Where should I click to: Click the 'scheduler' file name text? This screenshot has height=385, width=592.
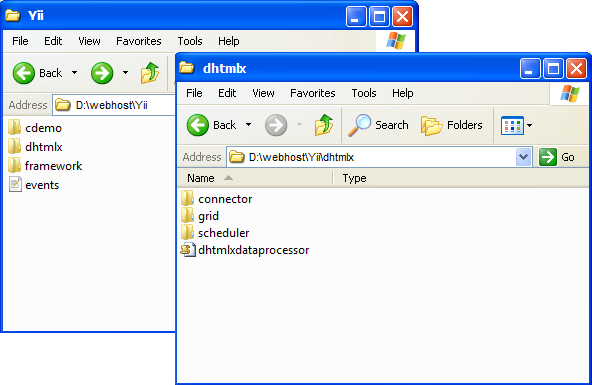click(224, 233)
